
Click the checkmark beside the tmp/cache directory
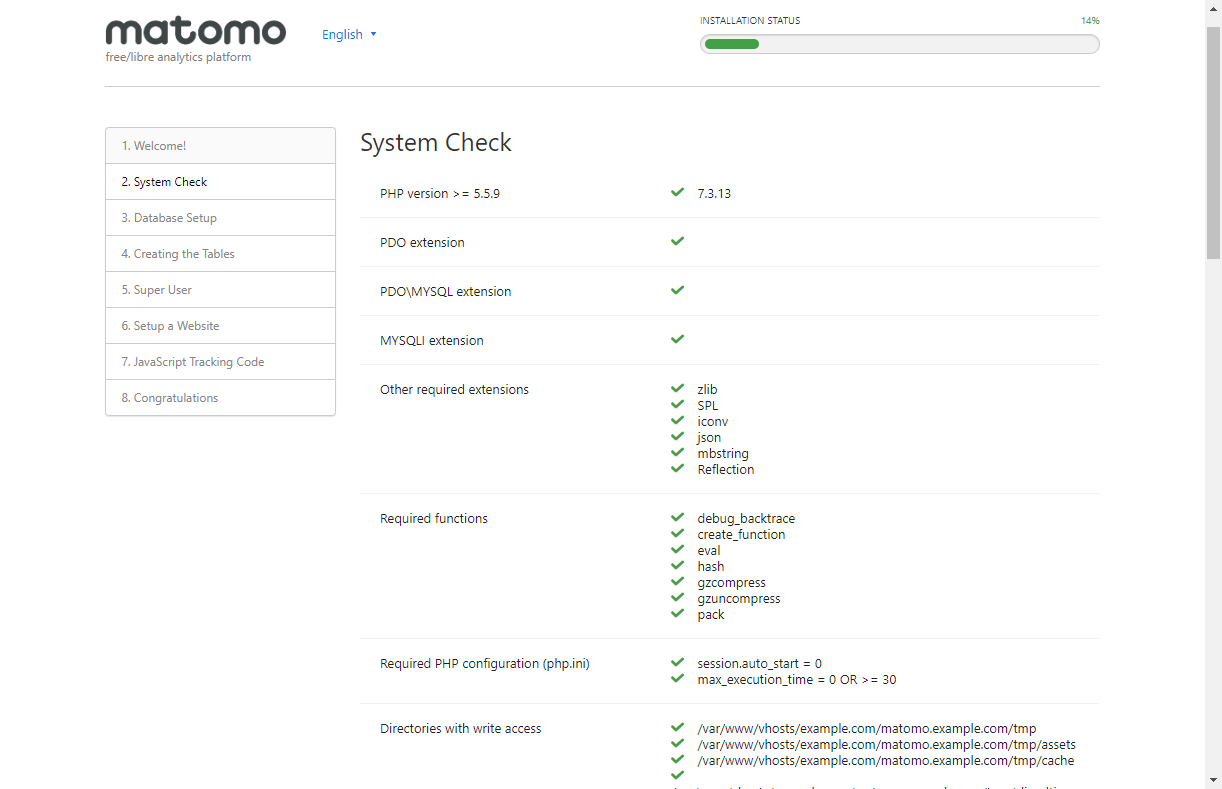pos(677,760)
